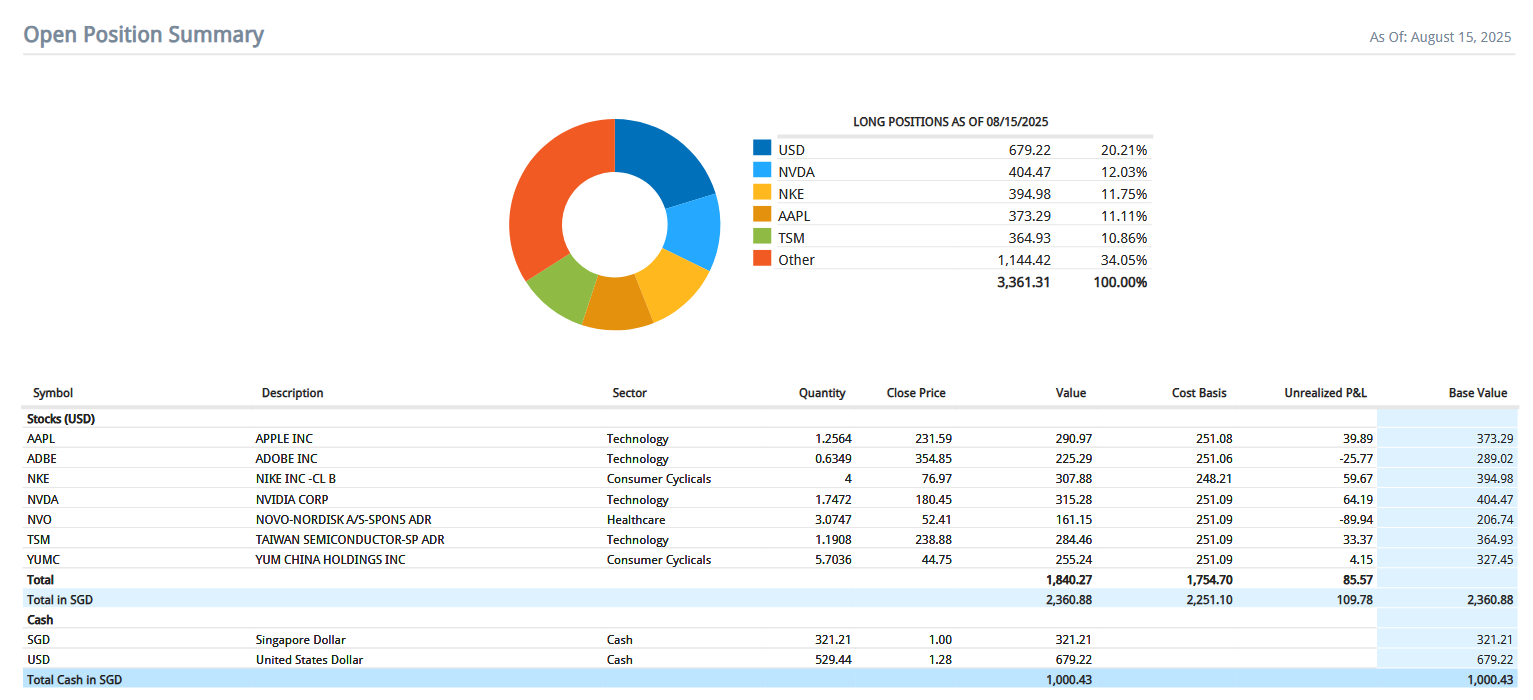
Task: Click the Total Cash in SGD row label
Action: tap(75, 680)
